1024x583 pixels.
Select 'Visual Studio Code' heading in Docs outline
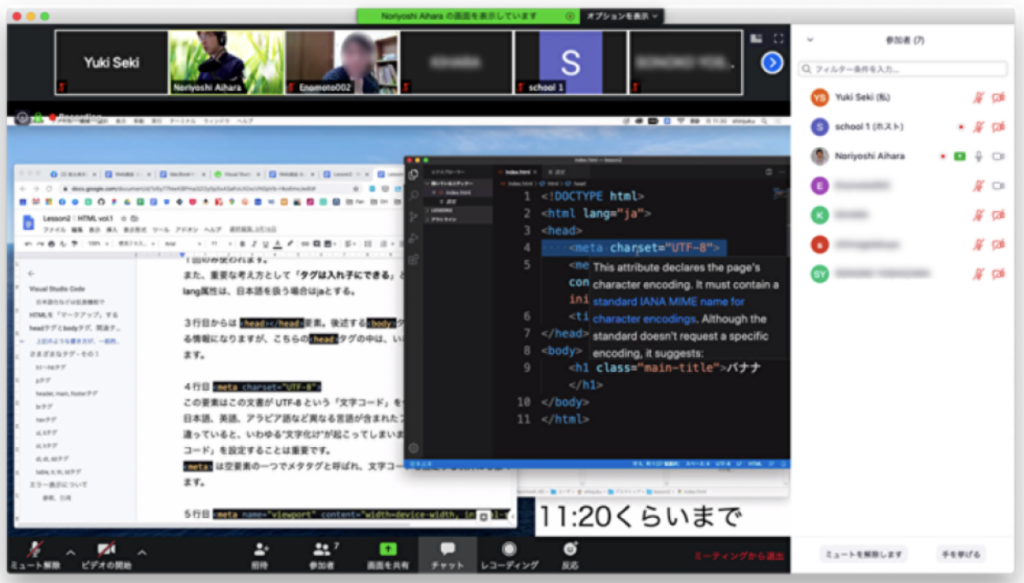coord(57,289)
